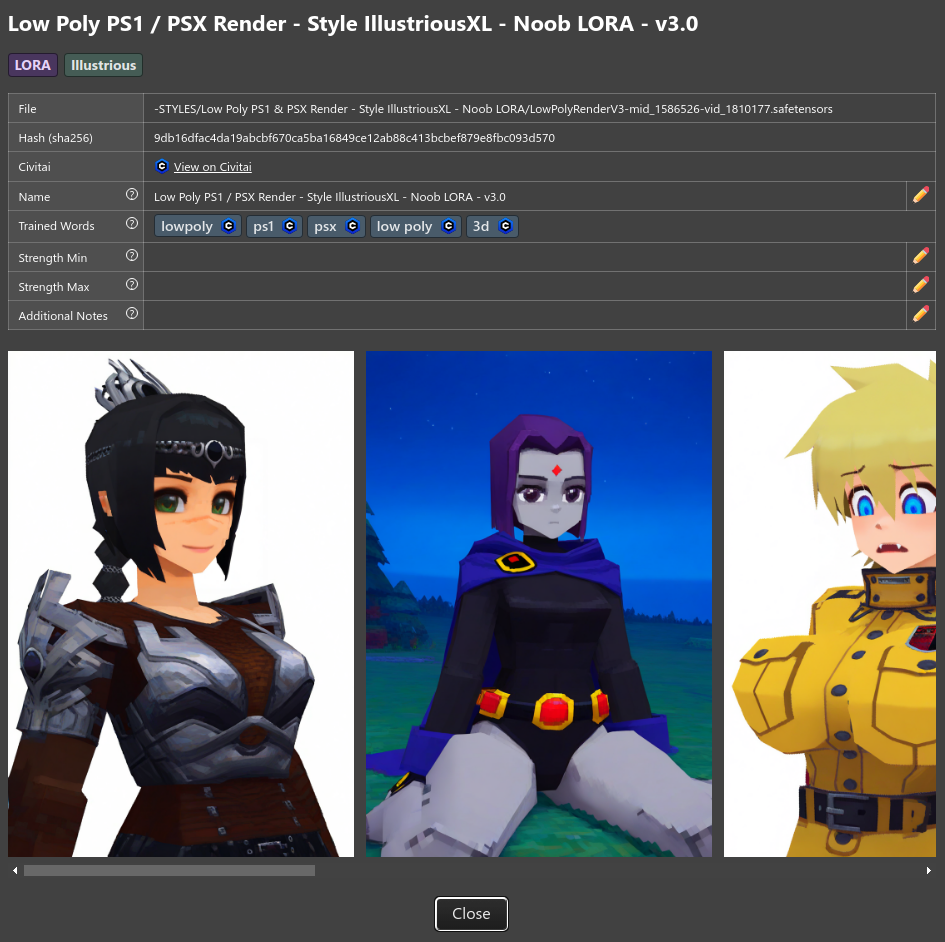This screenshot has height=942, width=945.
Task: Click the Name value 'Low Poly PS1 / PSX Render' text
Action: tap(330, 197)
